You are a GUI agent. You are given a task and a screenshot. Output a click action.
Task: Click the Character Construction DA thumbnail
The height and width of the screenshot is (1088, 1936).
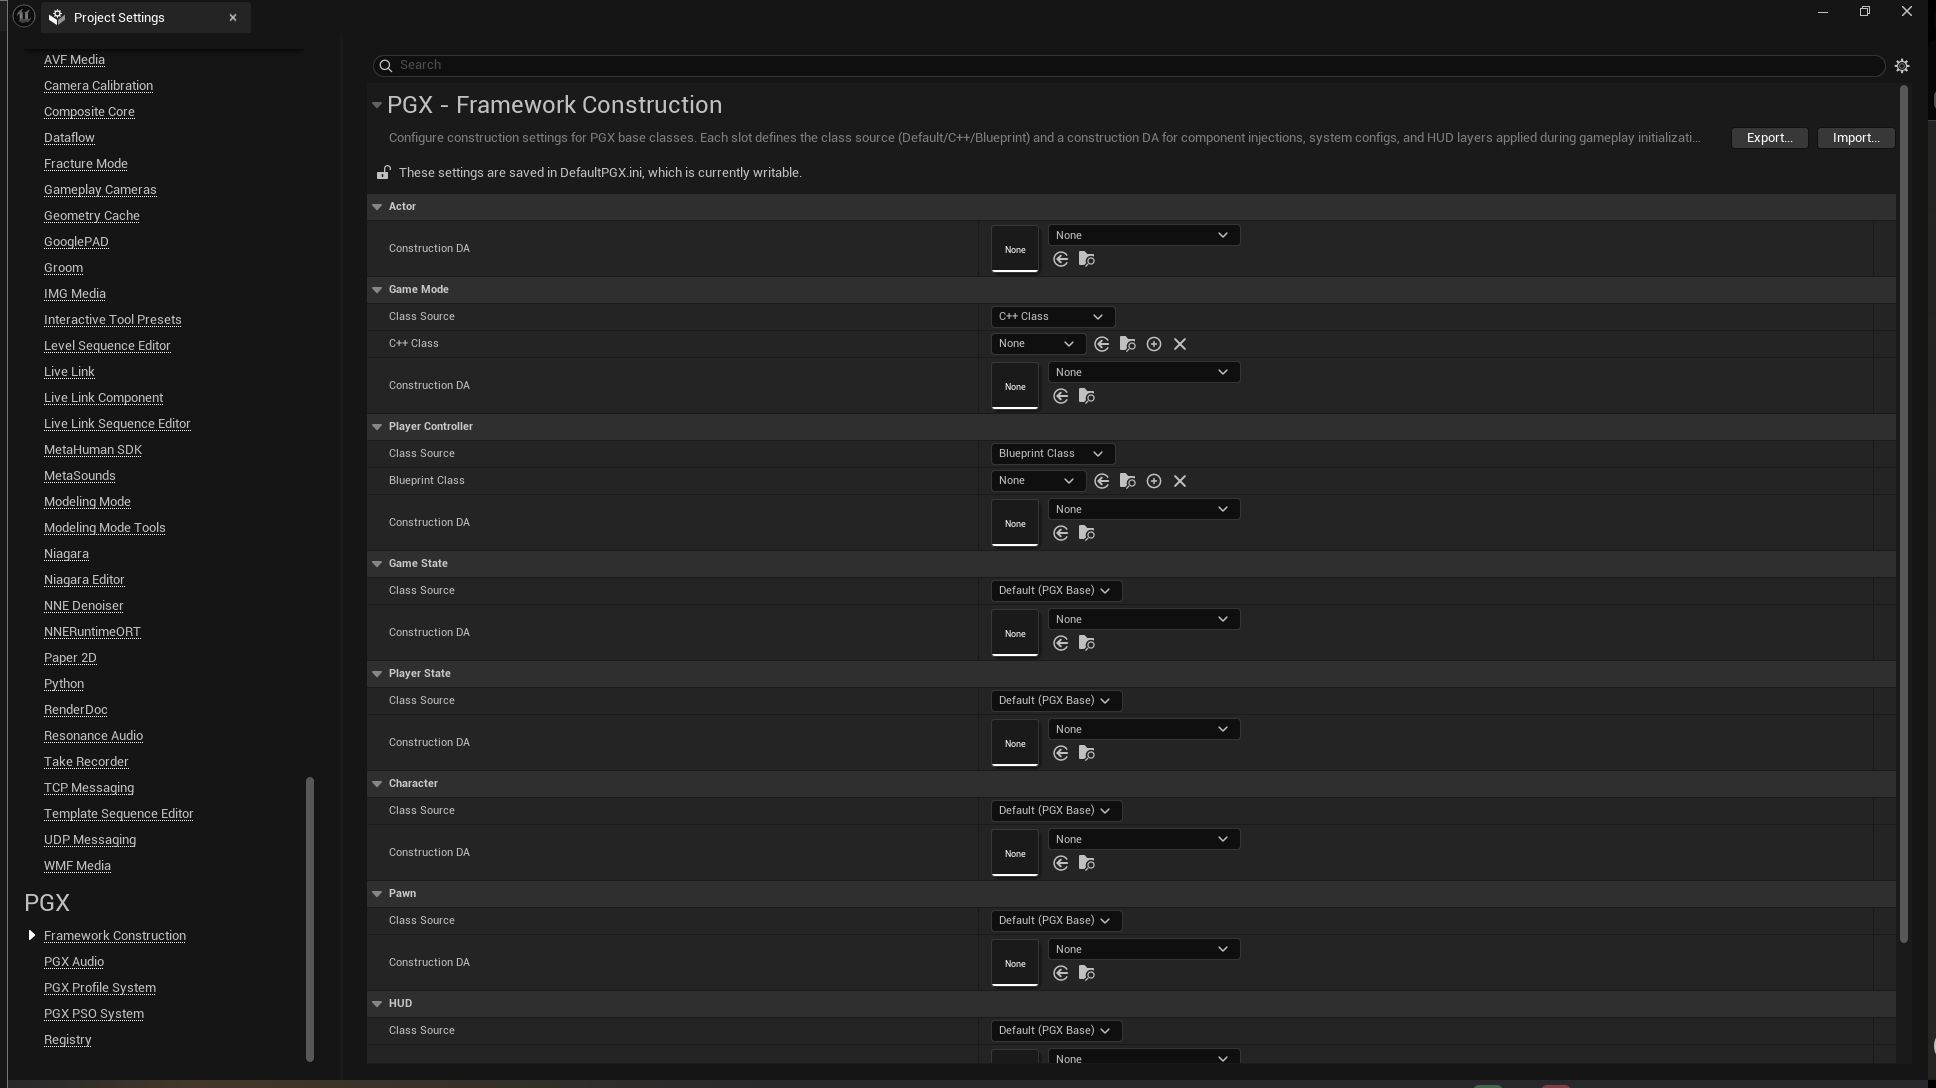click(1015, 854)
